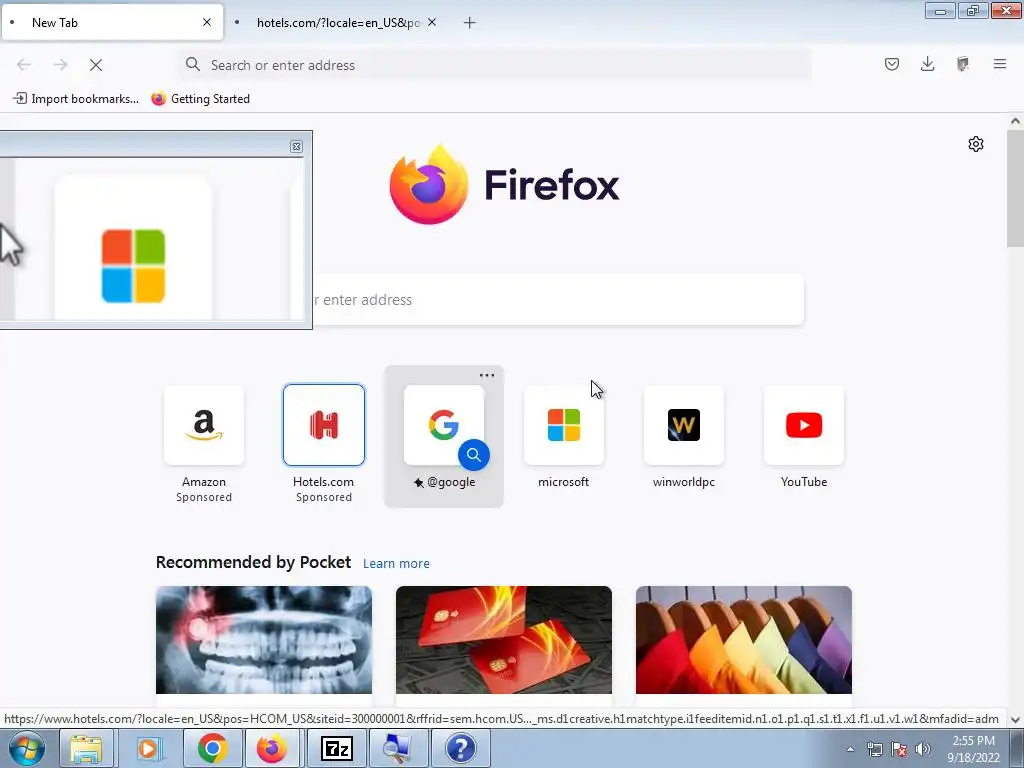Click the scrollbar down arrow
Screen dimensions: 1024x768
point(1015,720)
